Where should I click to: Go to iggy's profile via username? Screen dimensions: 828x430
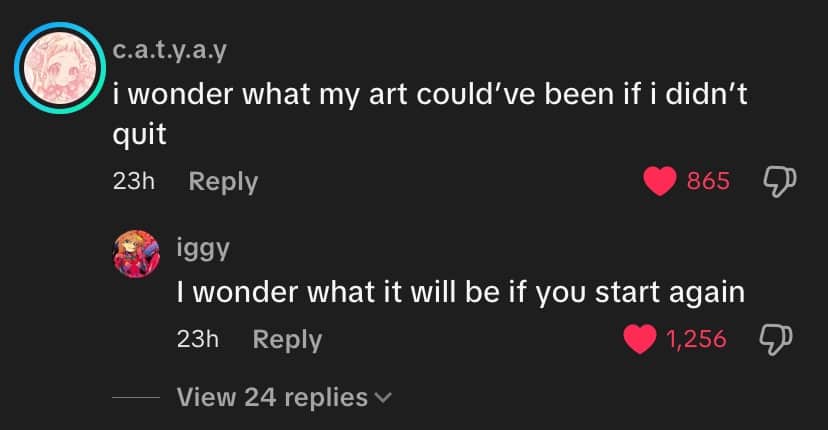202,248
